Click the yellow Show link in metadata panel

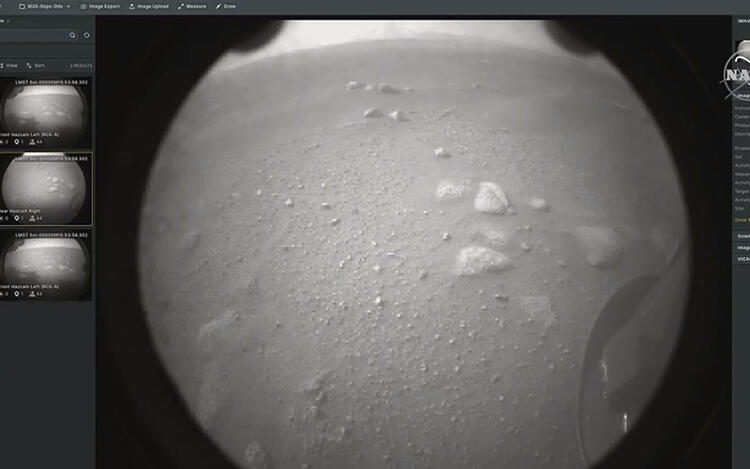(x=742, y=220)
